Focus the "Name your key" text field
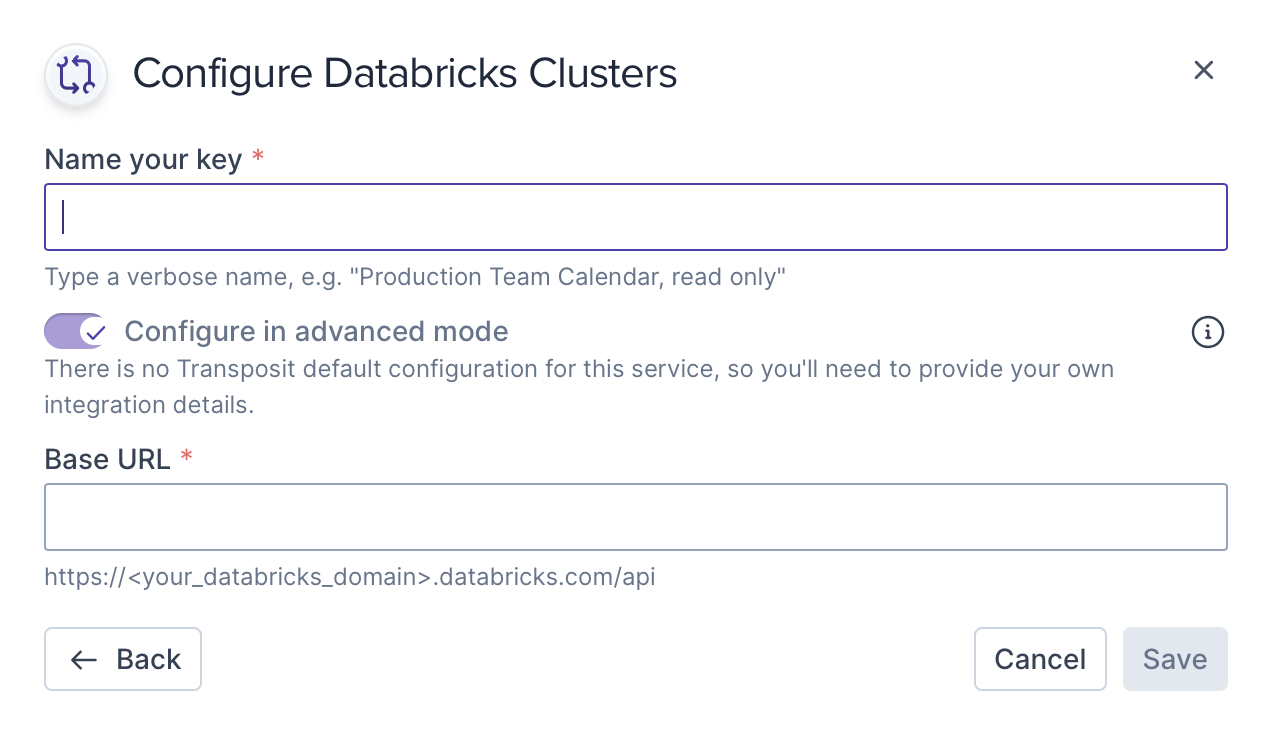1274x736 pixels. 636,217
